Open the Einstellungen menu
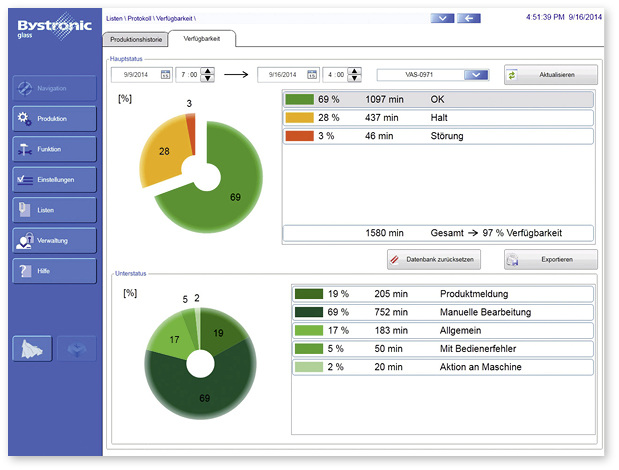This screenshot has height=470, width=619. tap(54, 180)
